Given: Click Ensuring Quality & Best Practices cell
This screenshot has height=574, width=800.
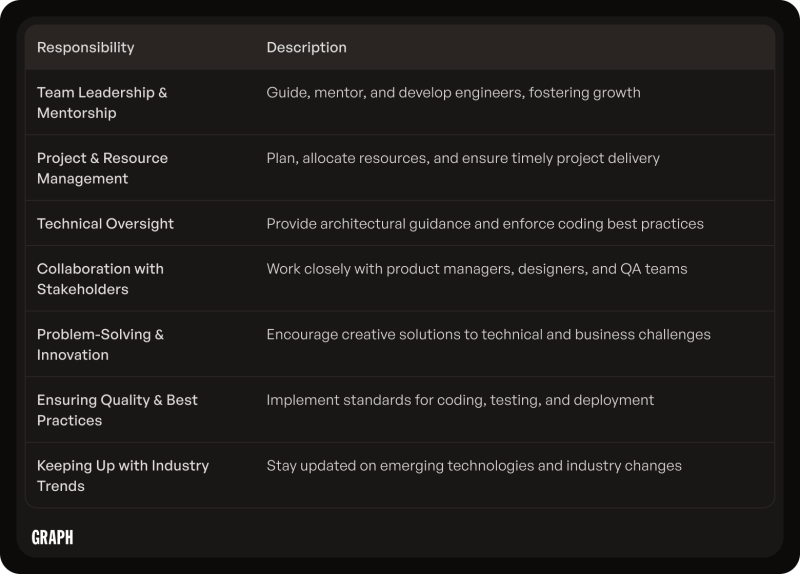Looking at the screenshot, I should 117,410.
